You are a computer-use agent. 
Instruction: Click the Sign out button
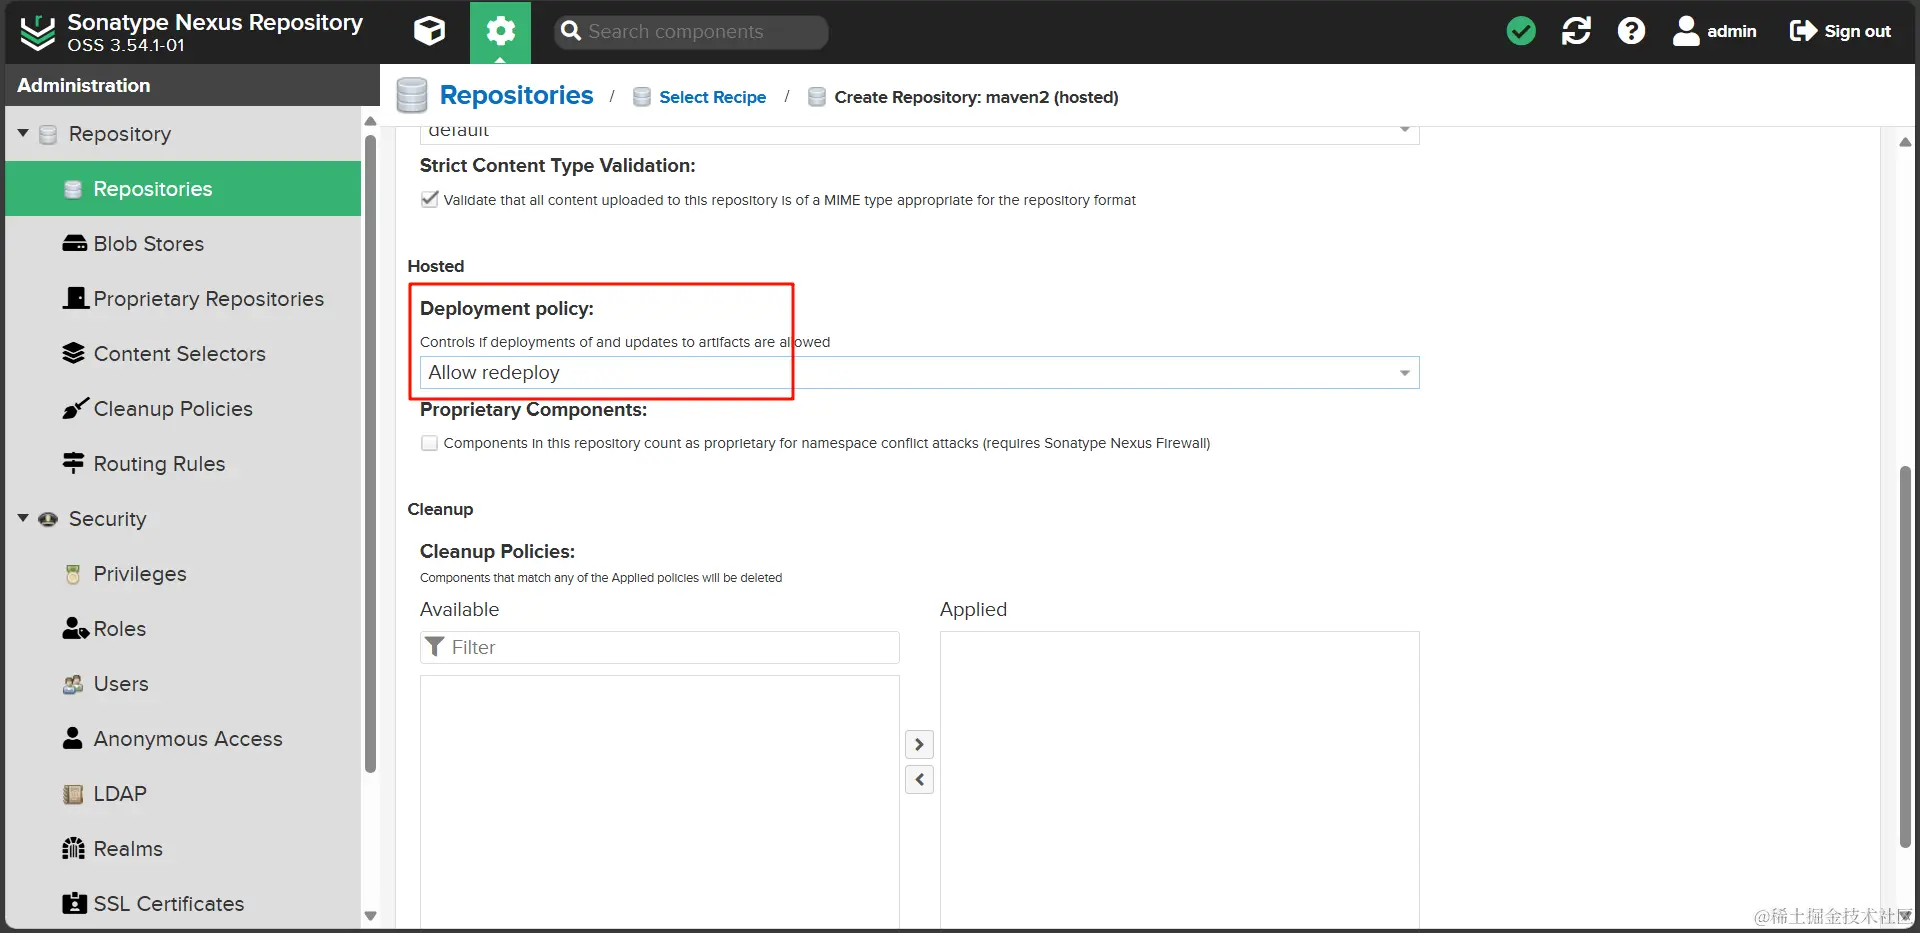[x=1840, y=31]
